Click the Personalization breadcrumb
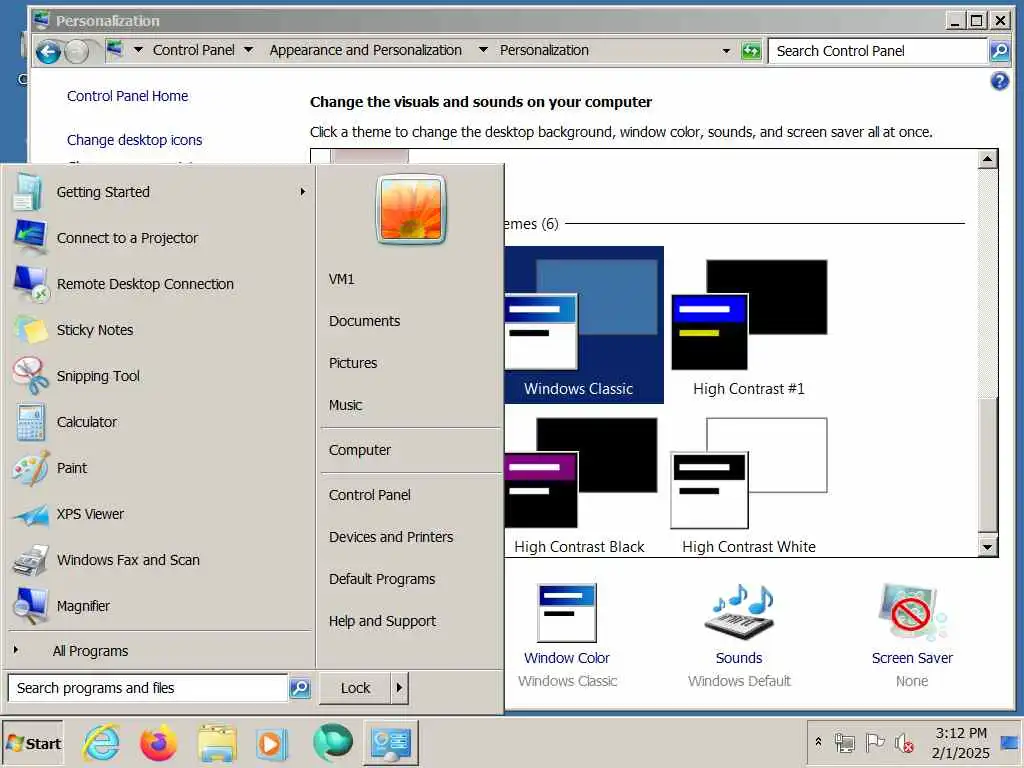The width and height of the screenshot is (1024, 768). [x=544, y=50]
